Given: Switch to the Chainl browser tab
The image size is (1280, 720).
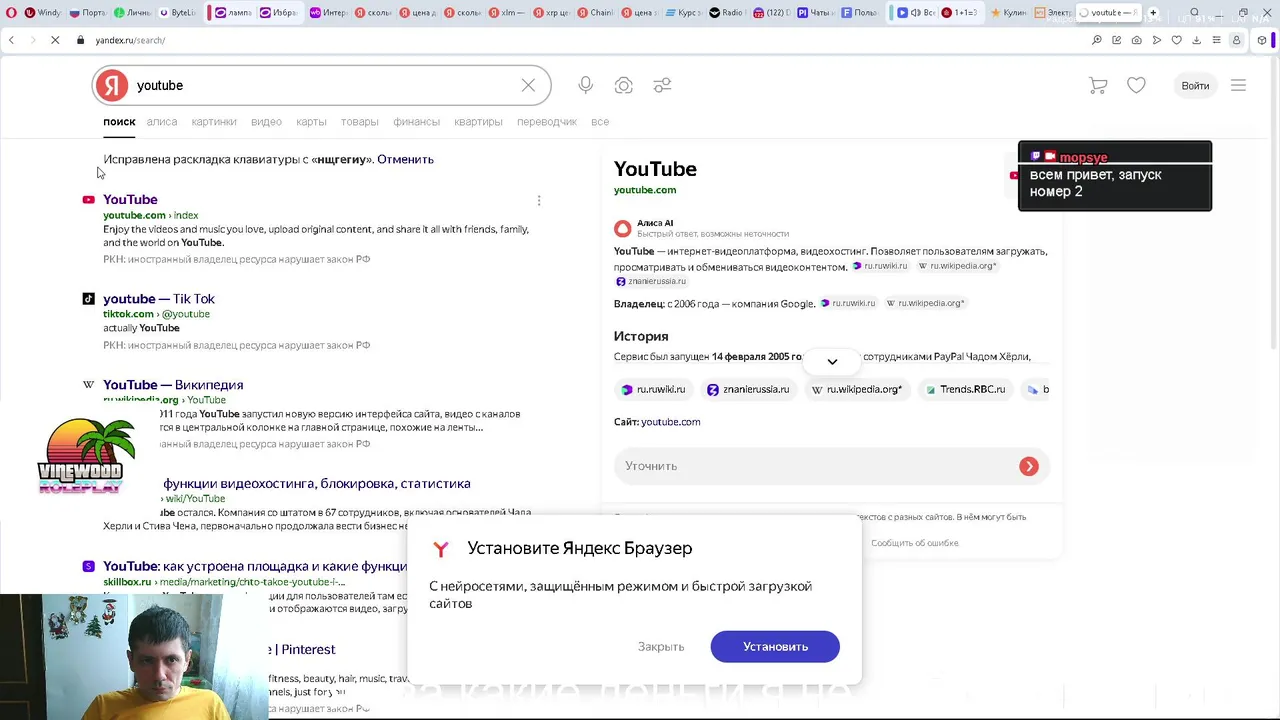Looking at the screenshot, I should tap(595, 13).
